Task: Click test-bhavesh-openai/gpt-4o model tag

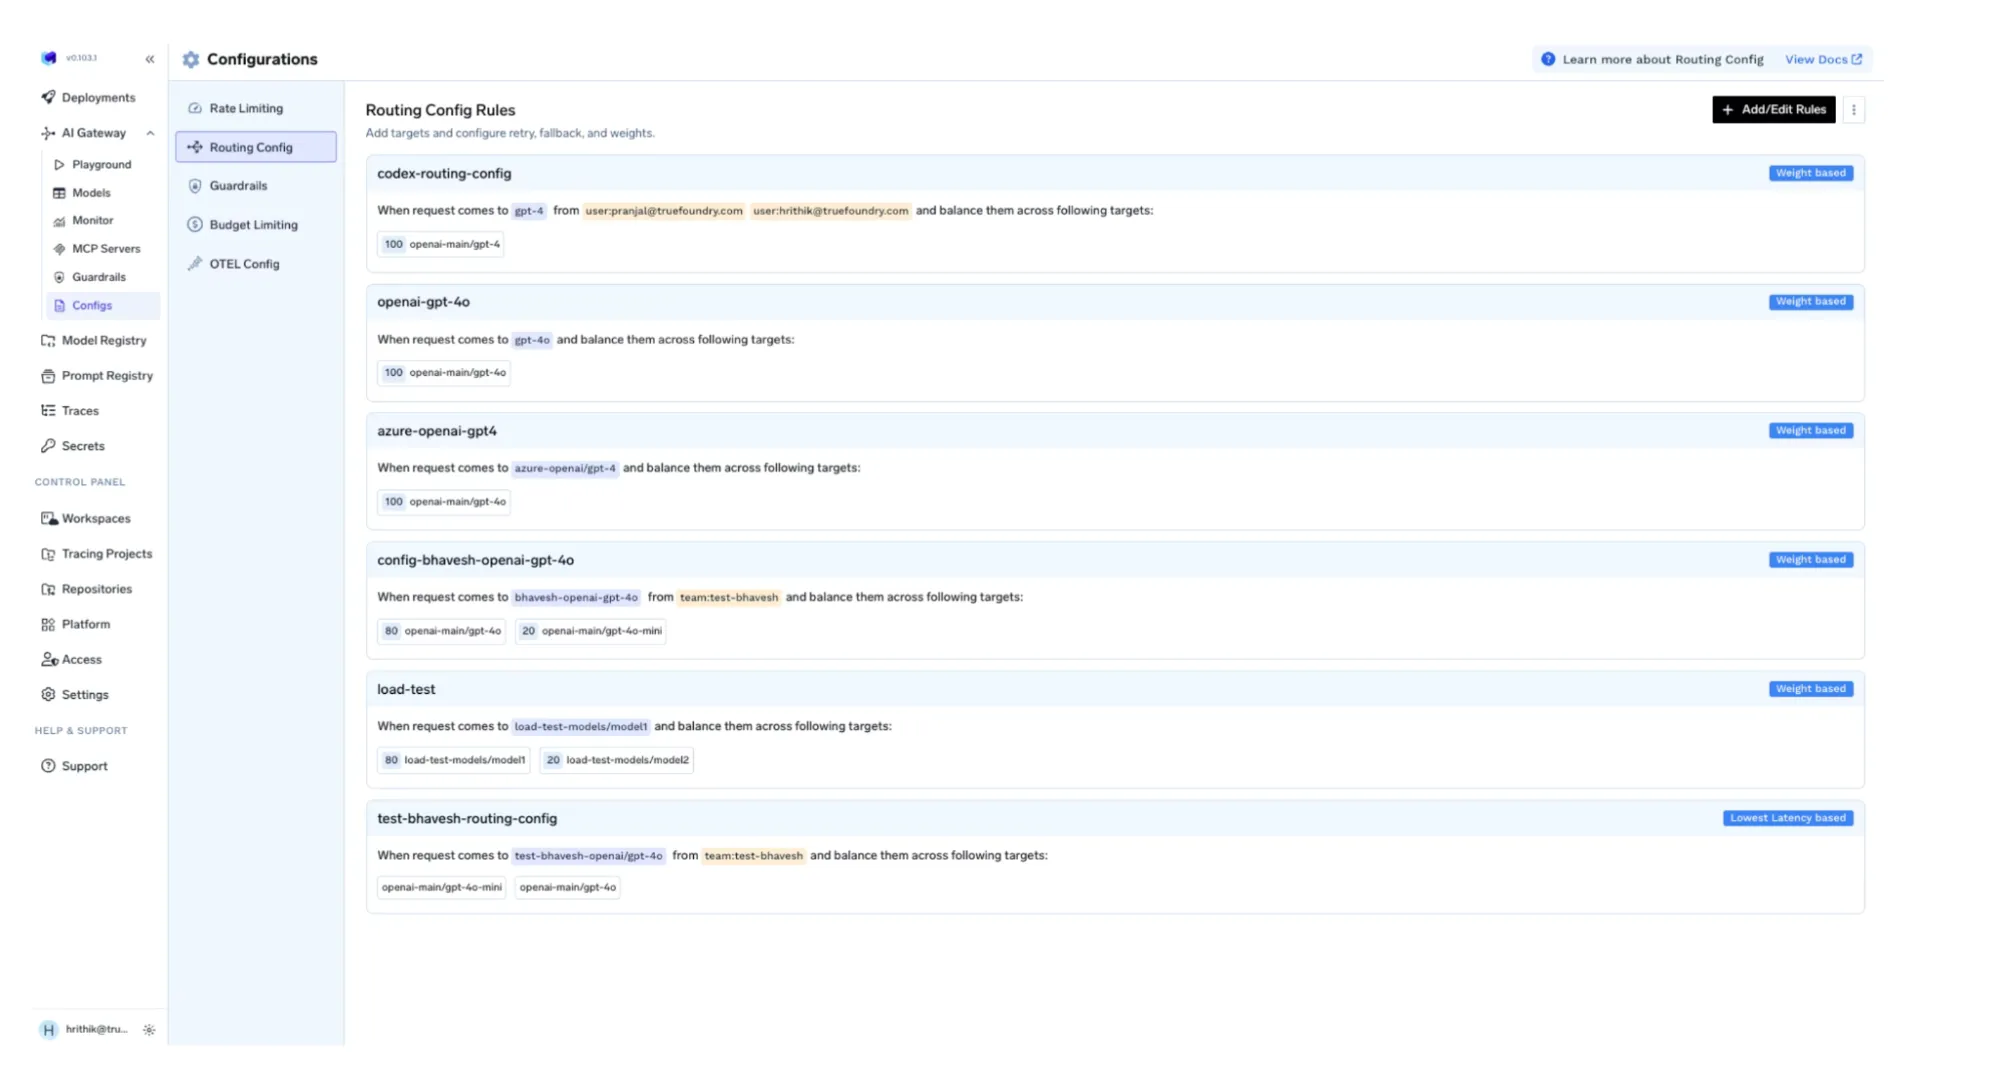Action: [x=588, y=856]
